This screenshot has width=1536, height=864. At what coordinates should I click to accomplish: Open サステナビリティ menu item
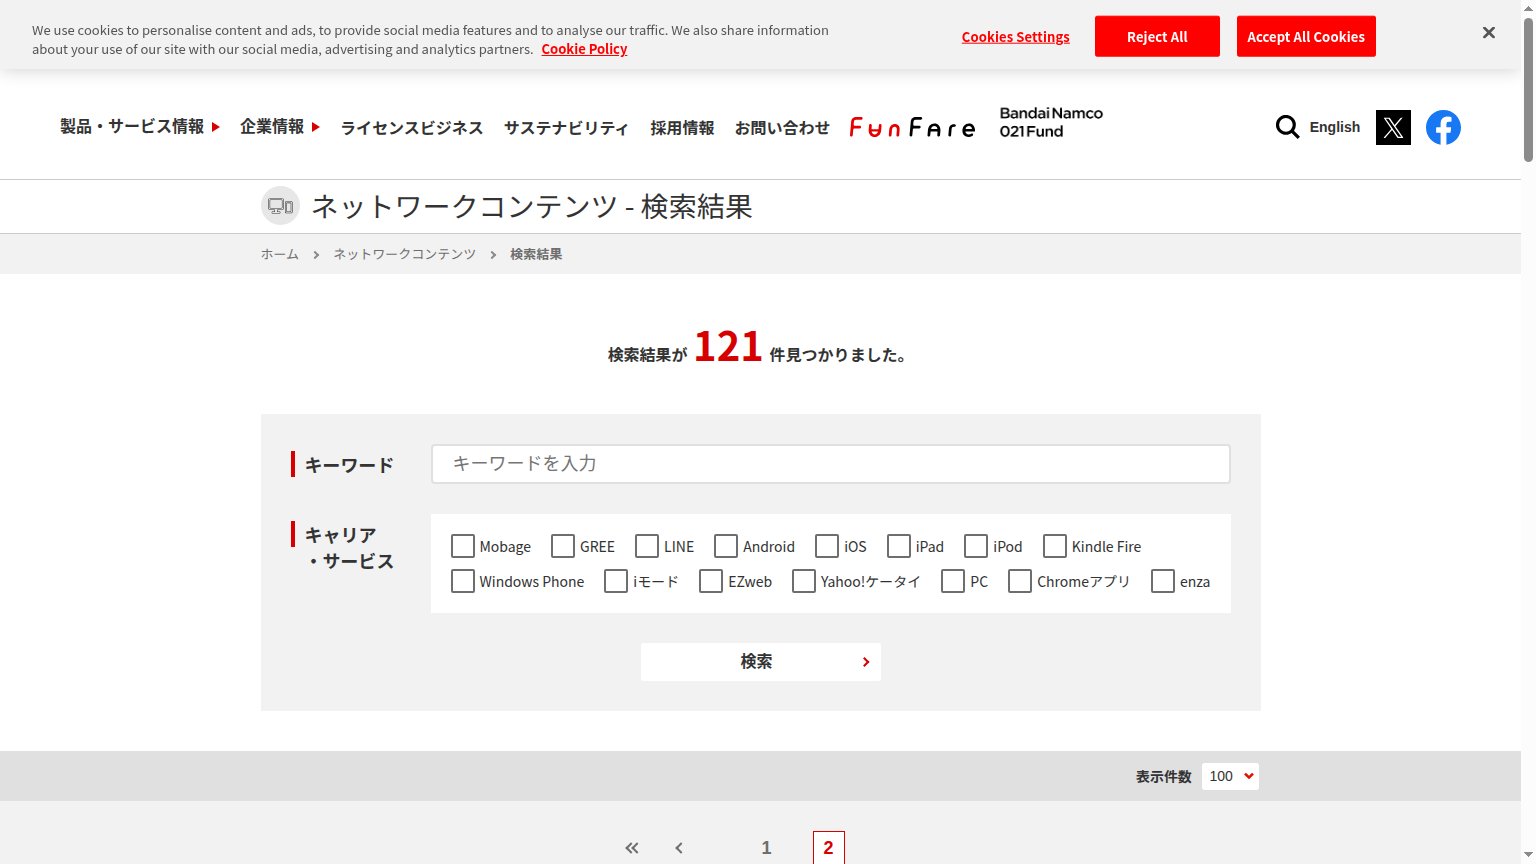click(x=566, y=128)
